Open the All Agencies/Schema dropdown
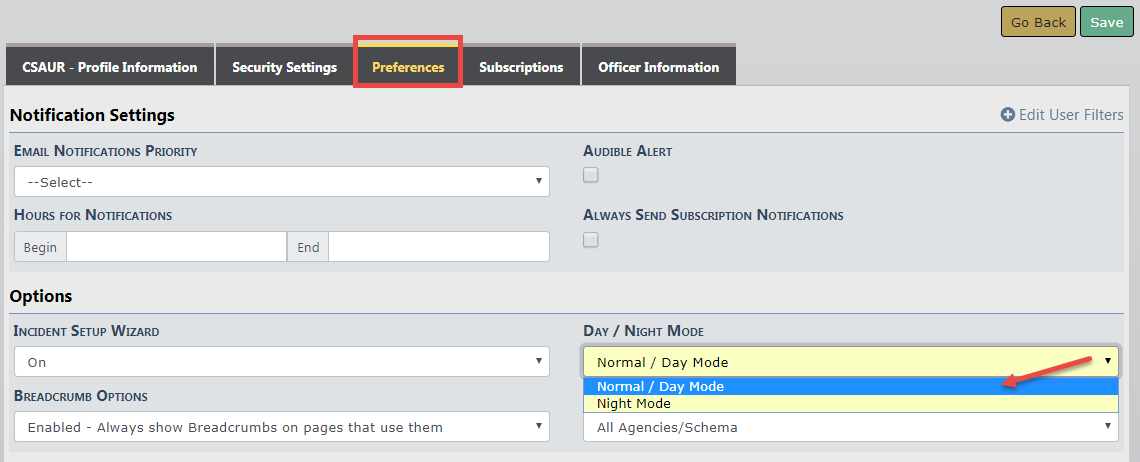The height and width of the screenshot is (462, 1140). [x=850, y=427]
